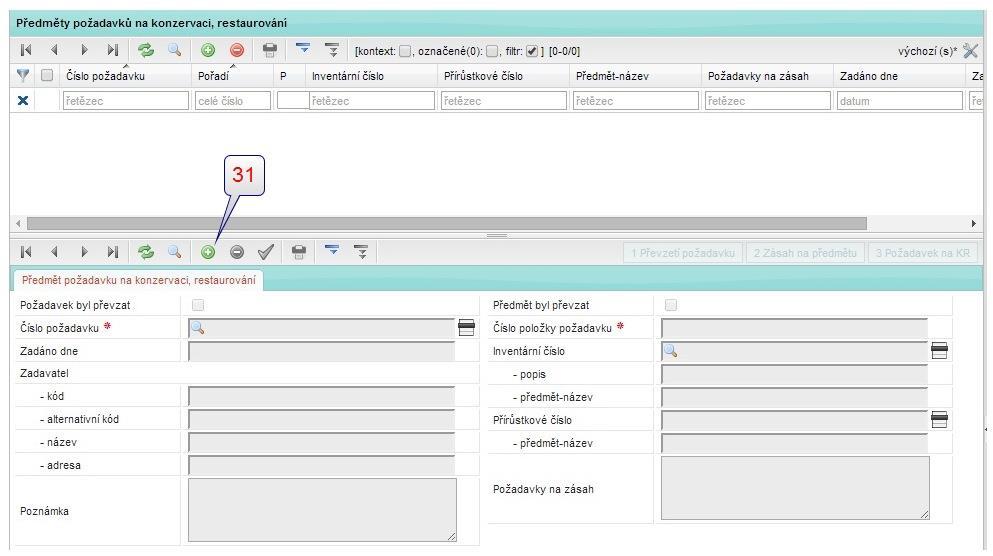This screenshot has height=556, width=993.
Task: Print from the bottom toolbar
Action: click(x=299, y=252)
